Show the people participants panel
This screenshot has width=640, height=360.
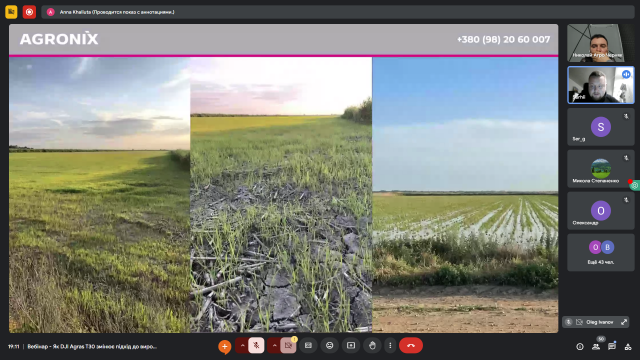click(x=596, y=347)
